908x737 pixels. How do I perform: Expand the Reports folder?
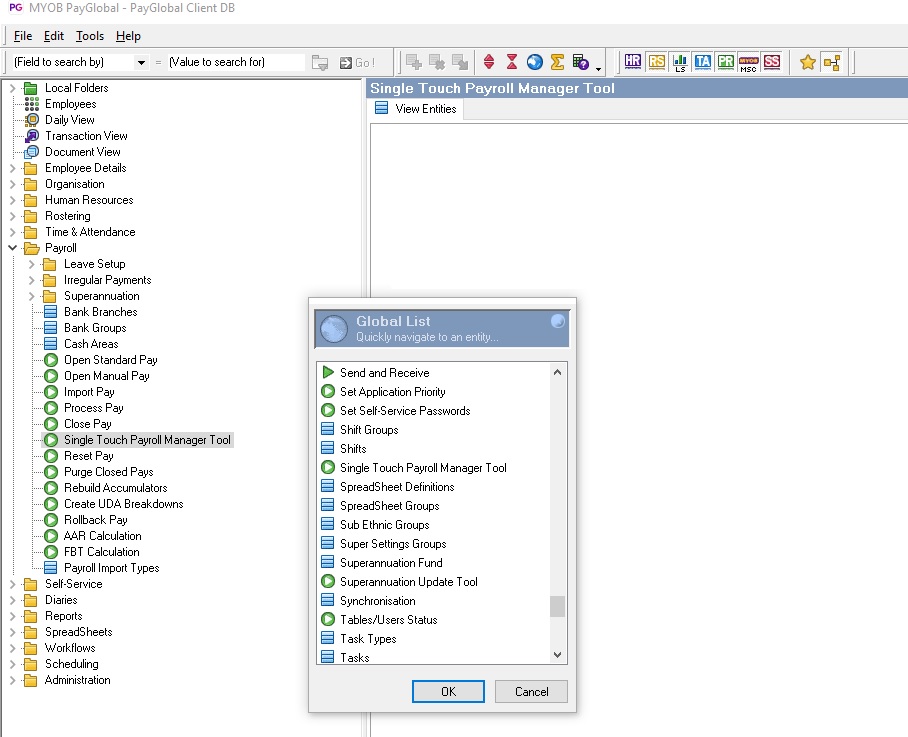13,616
